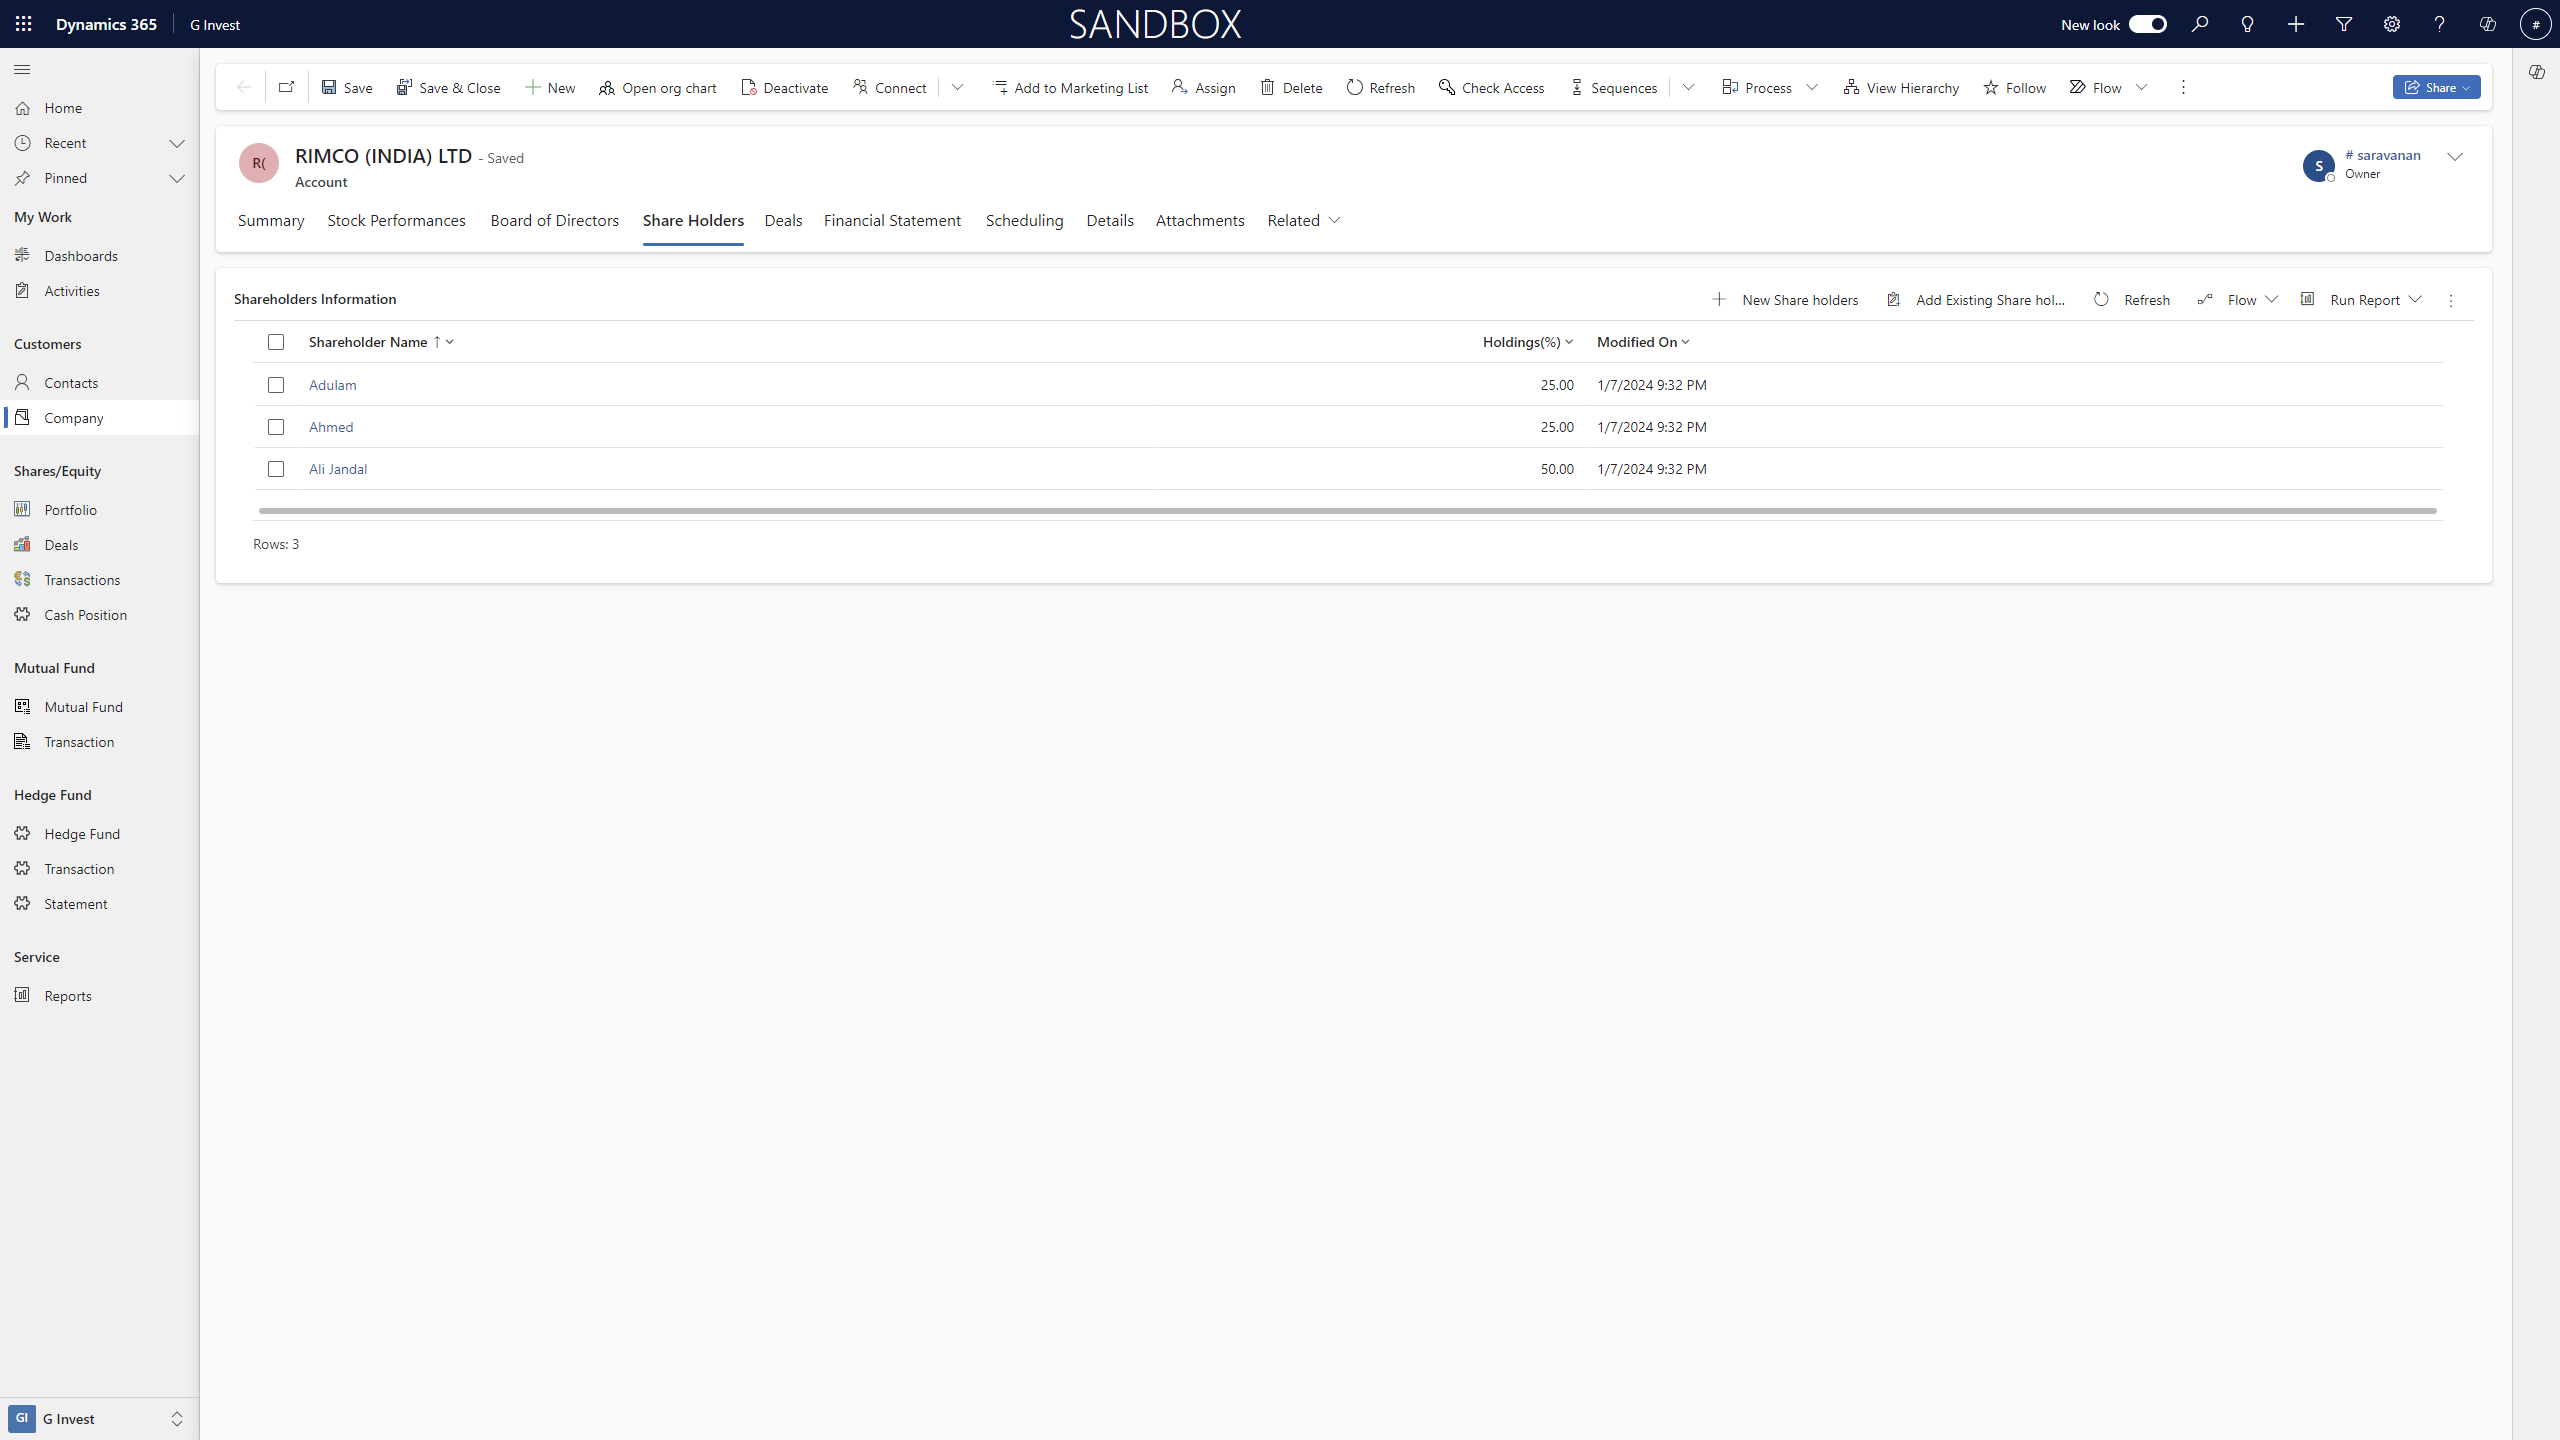Expand the Related tab dropdown
Screen dimensions: 2560x1440
tap(1304, 220)
